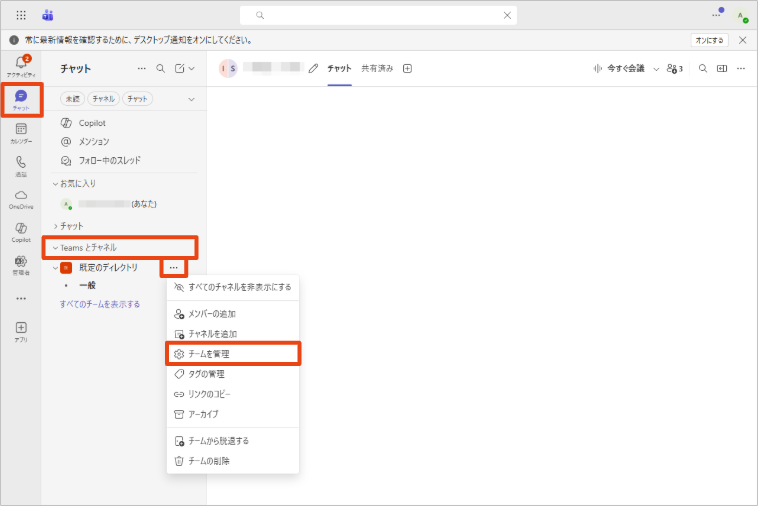The image size is (758, 506).
Task: Open the Calendar app icon
Action: point(20,132)
